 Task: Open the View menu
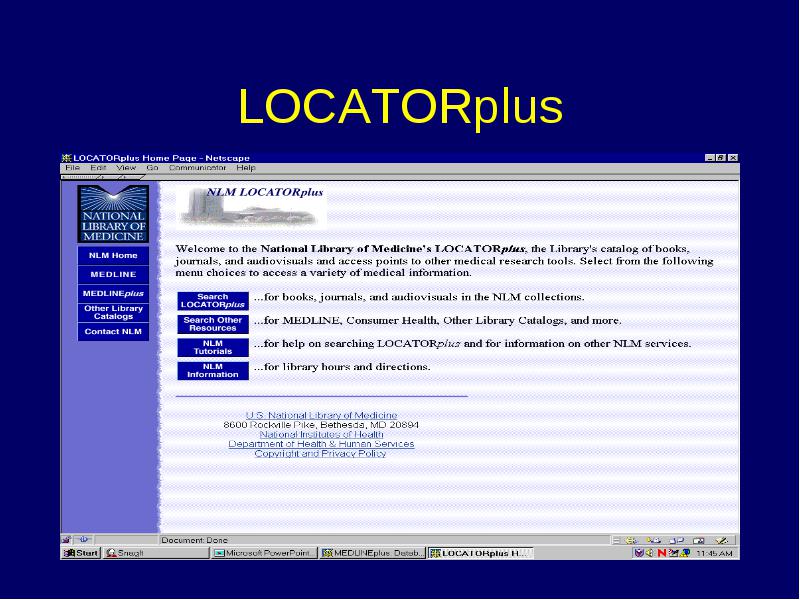tap(126, 168)
